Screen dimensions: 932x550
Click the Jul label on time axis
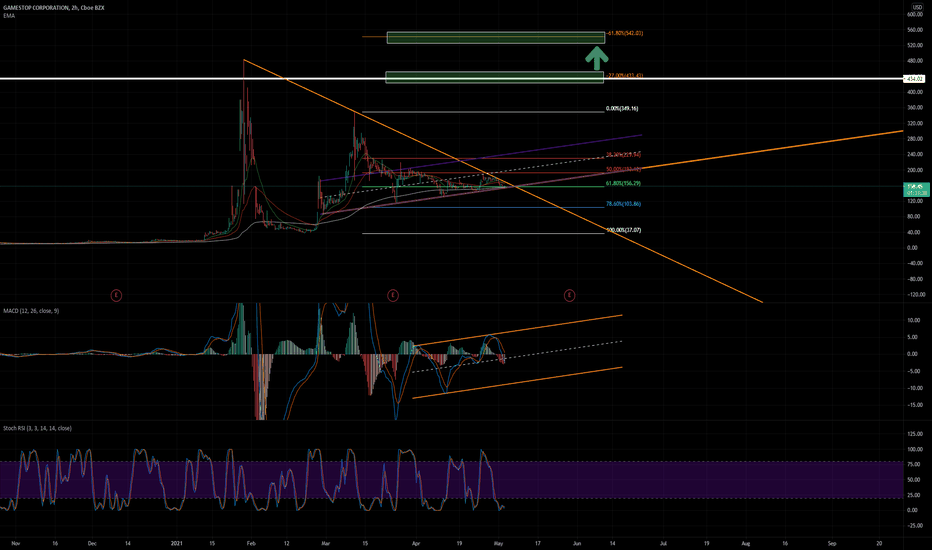point(663,543)
